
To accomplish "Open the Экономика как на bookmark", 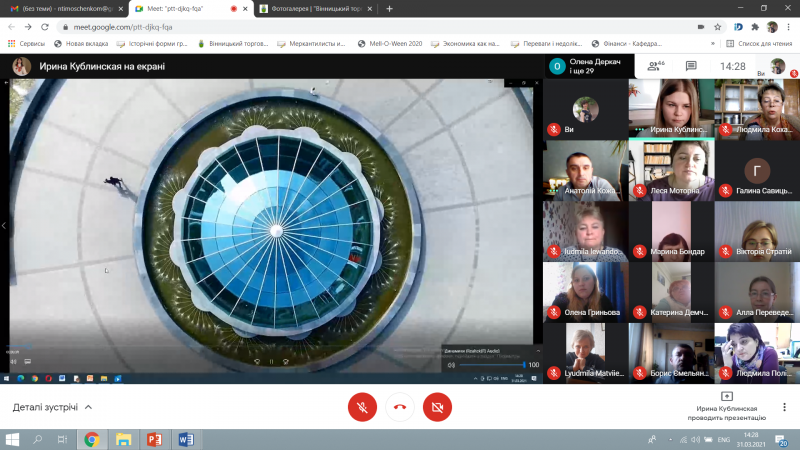I will click(465, 44).
